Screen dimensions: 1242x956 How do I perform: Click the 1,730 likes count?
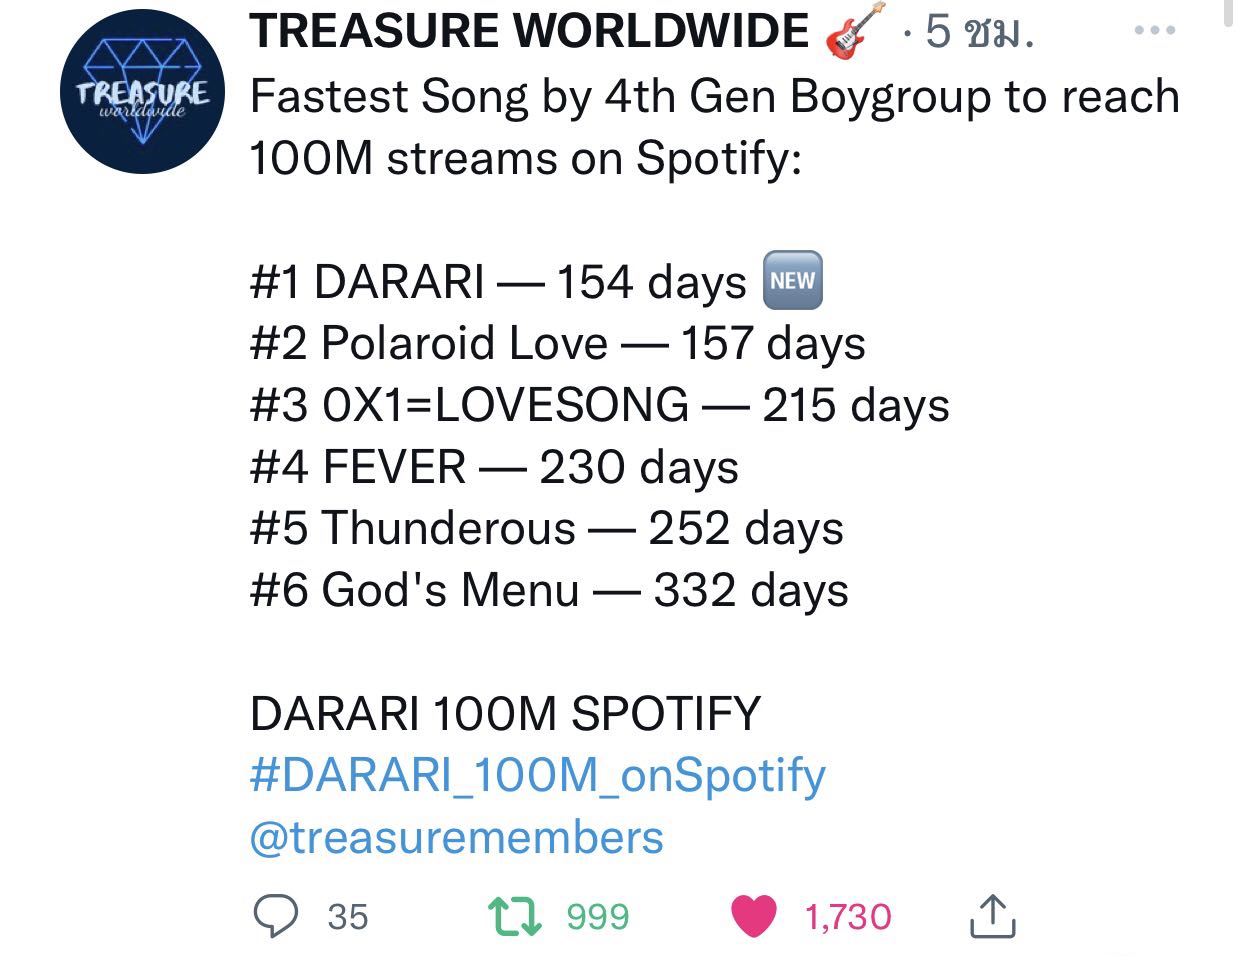point(848,917)
